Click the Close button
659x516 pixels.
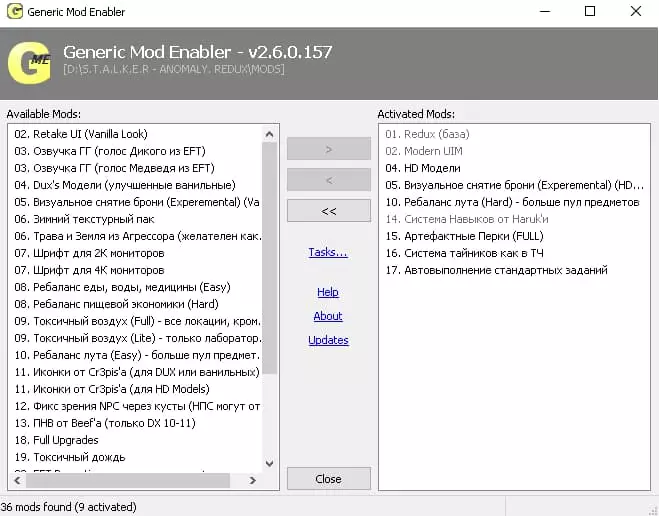click(x=329, y=479)
